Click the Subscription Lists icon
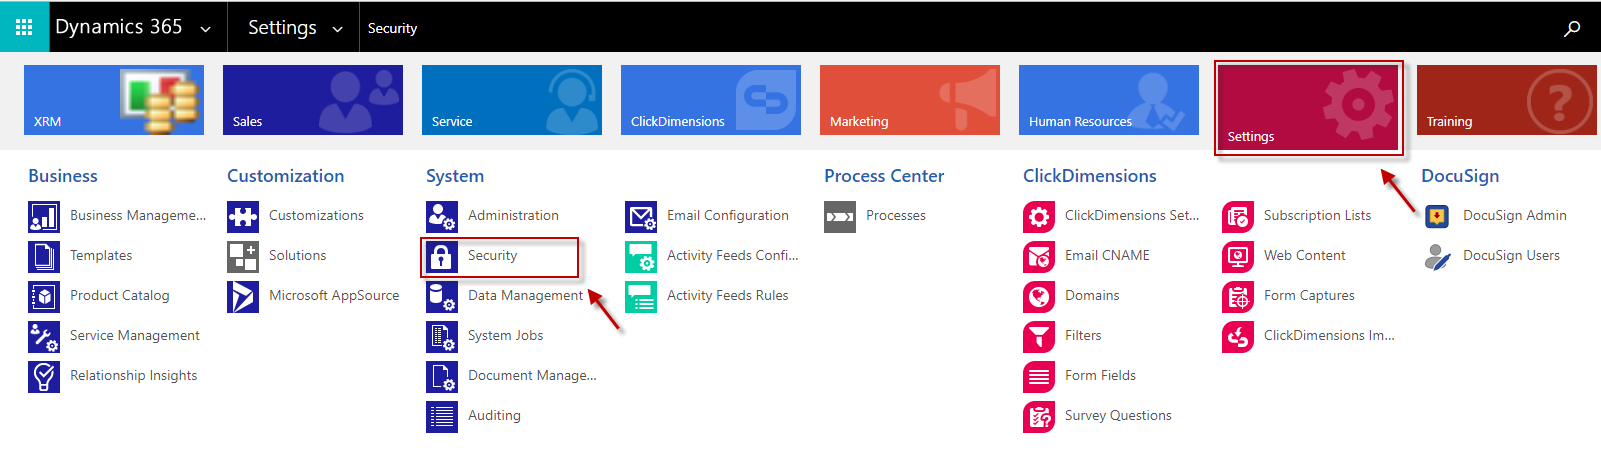 pyautogui.click(x=1238, y=217)
